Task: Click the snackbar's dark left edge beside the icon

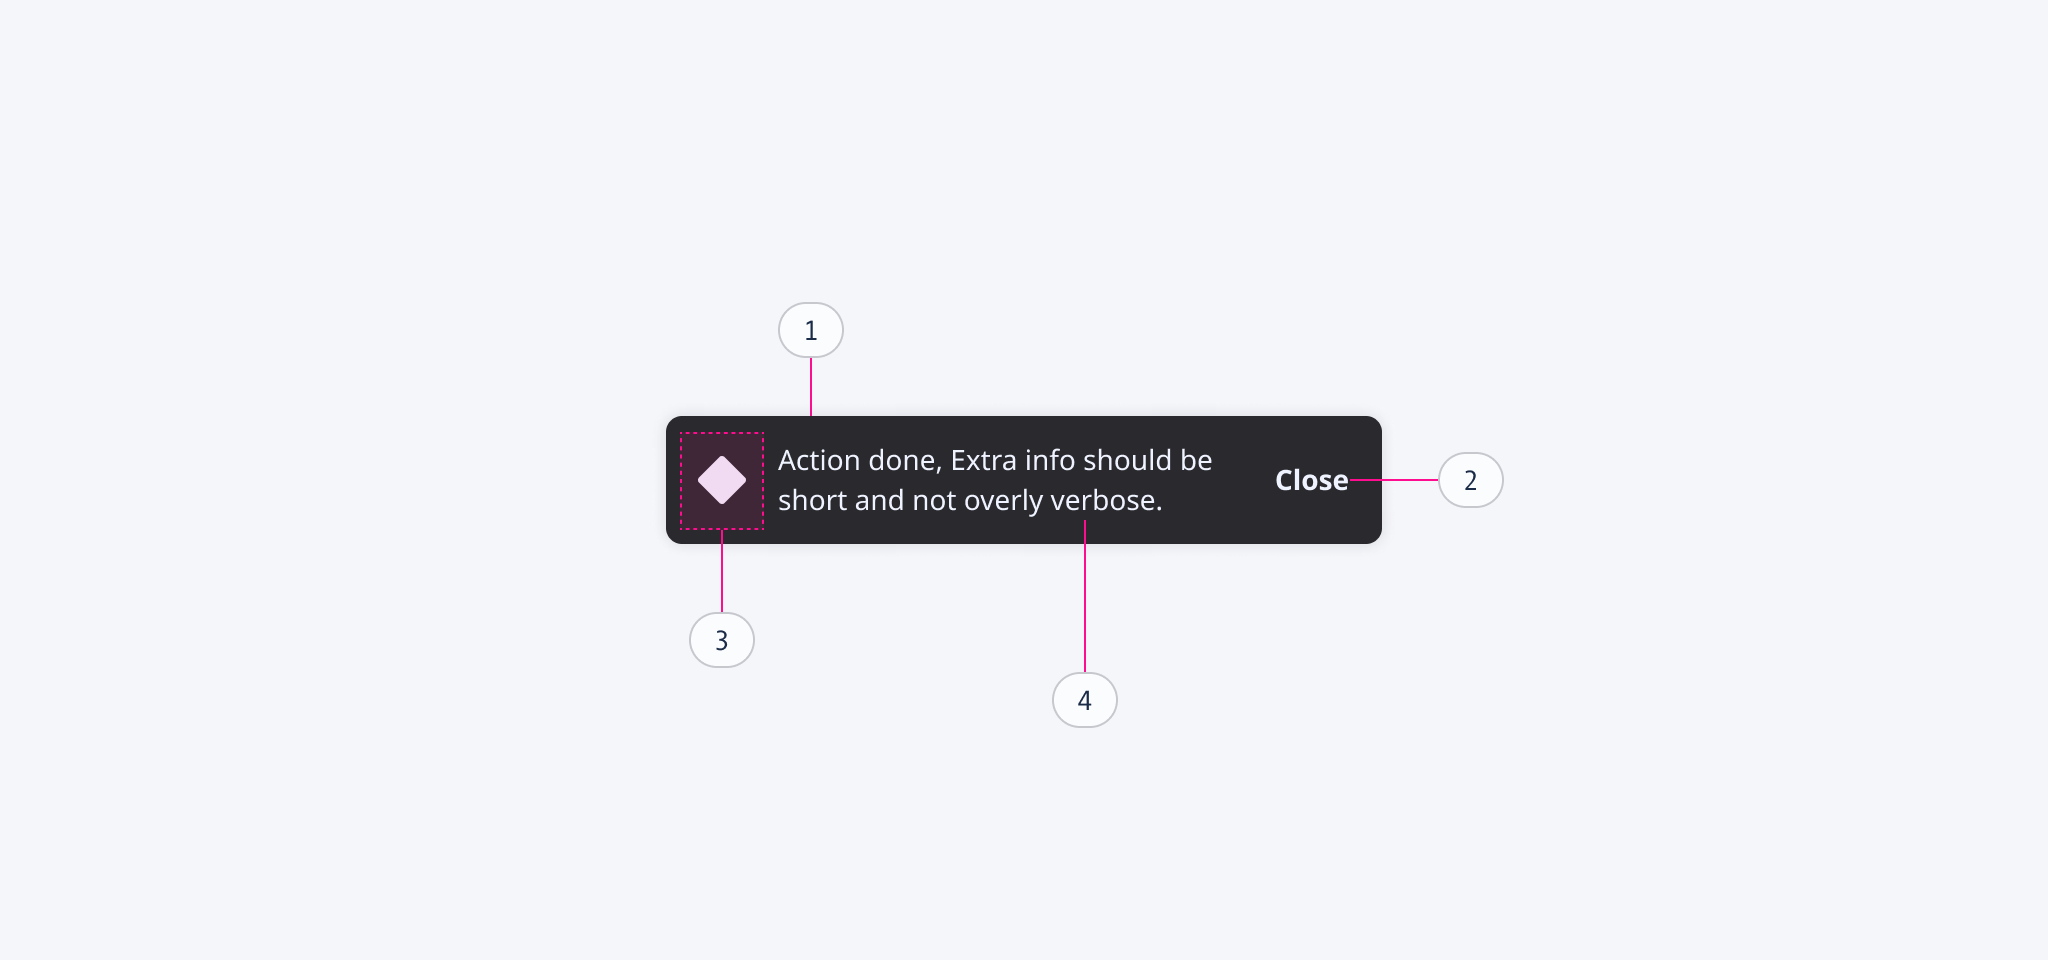Action: point(673,480)
